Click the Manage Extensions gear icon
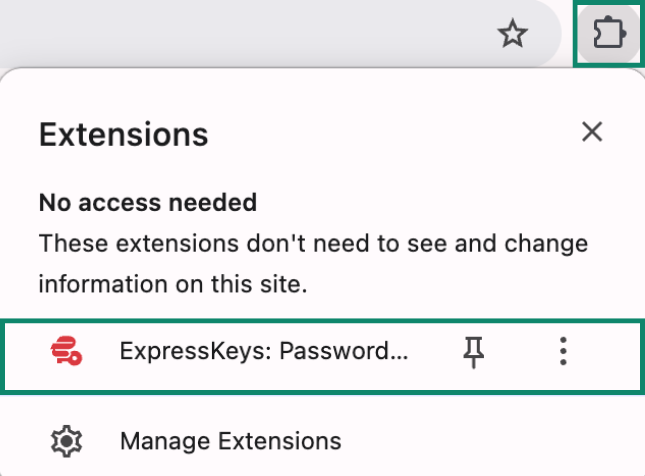645x476 pixels. (x=67, y=440)
